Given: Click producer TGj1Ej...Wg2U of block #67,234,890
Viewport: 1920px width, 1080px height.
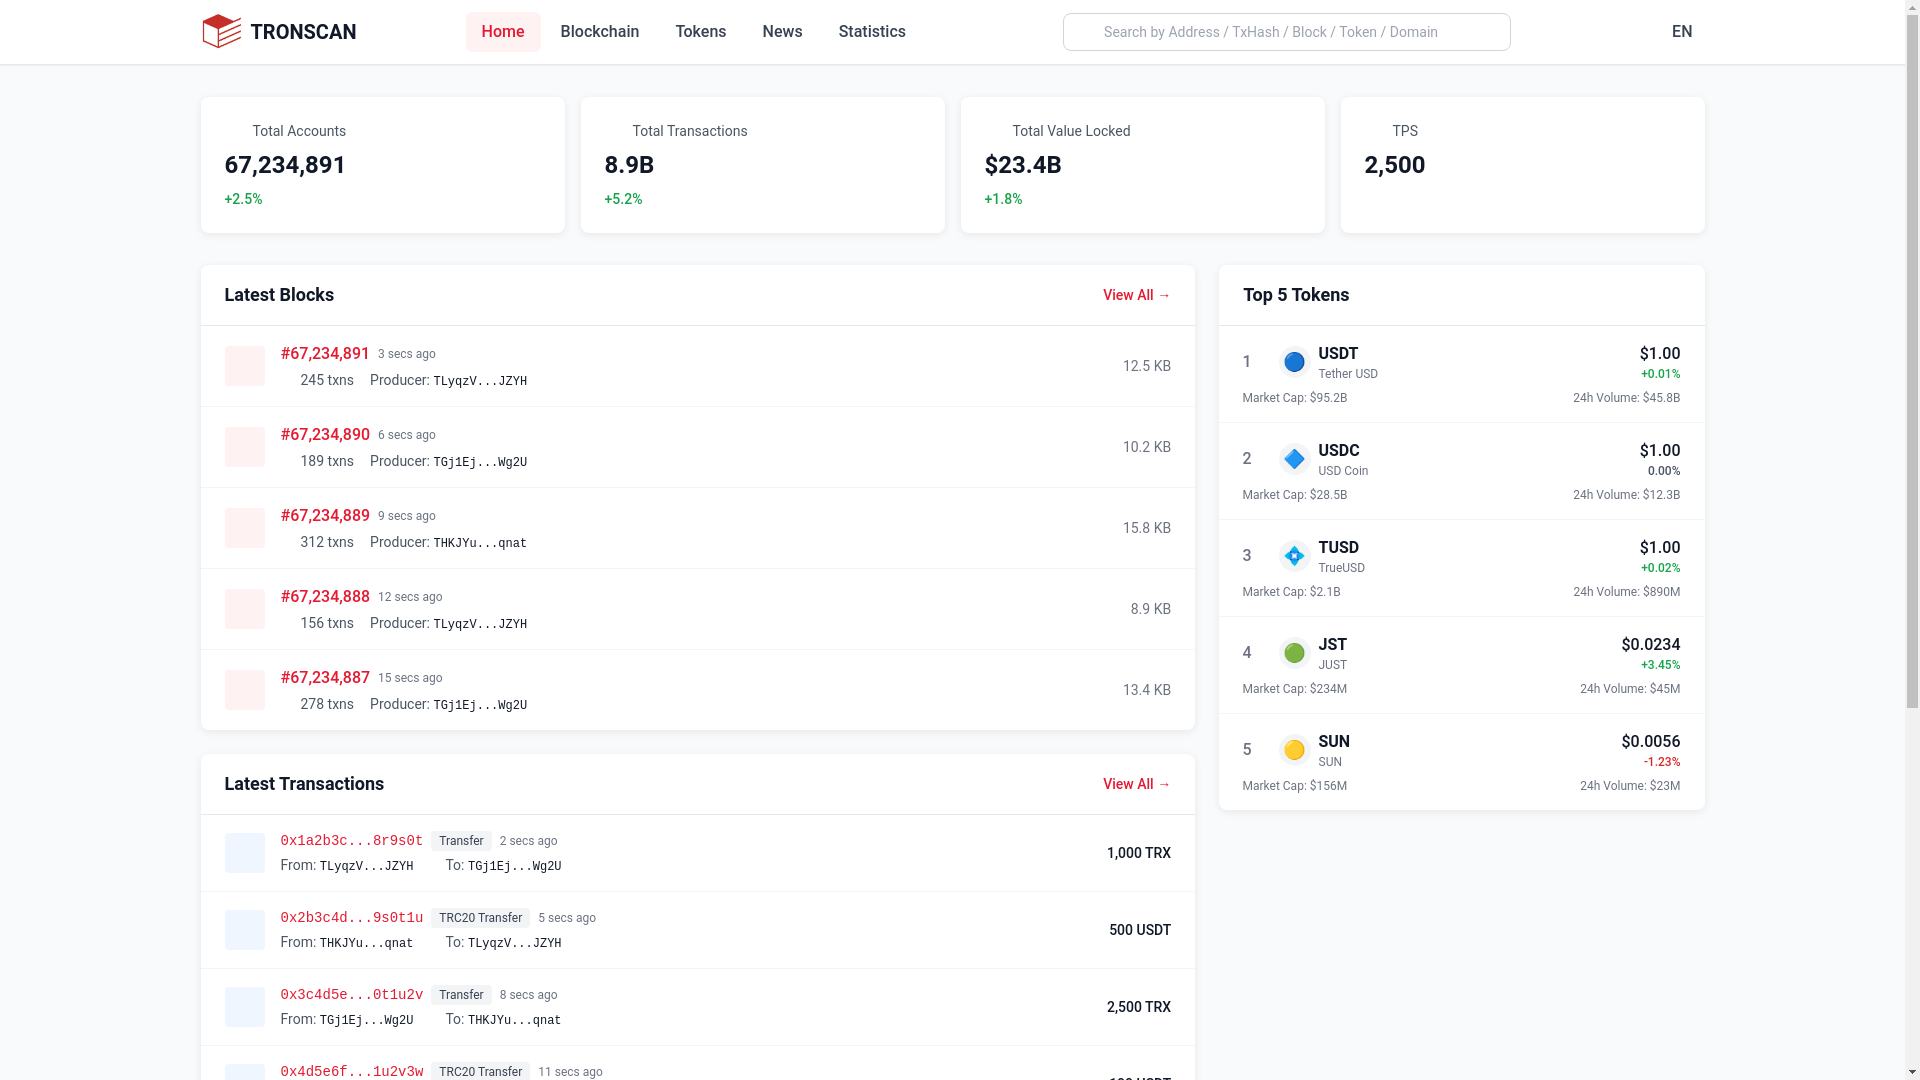Looking at the screenshot, I should [480, 462].
